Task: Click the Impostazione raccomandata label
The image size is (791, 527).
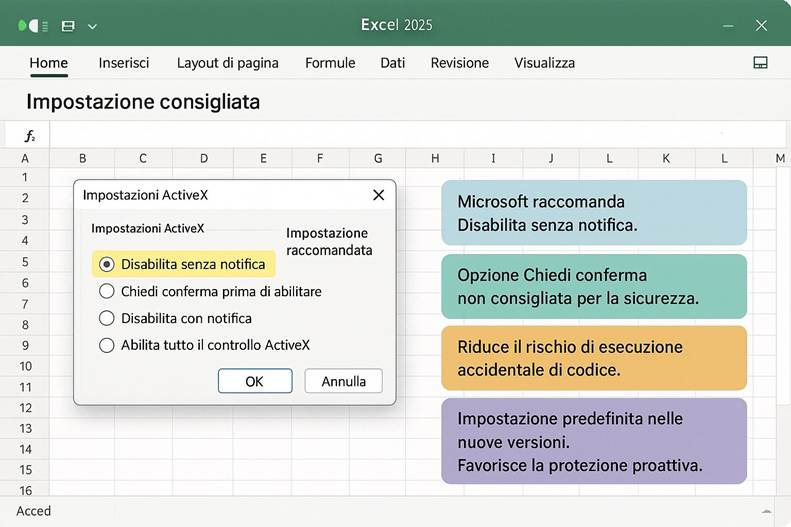Action: (x=329, y=242)
